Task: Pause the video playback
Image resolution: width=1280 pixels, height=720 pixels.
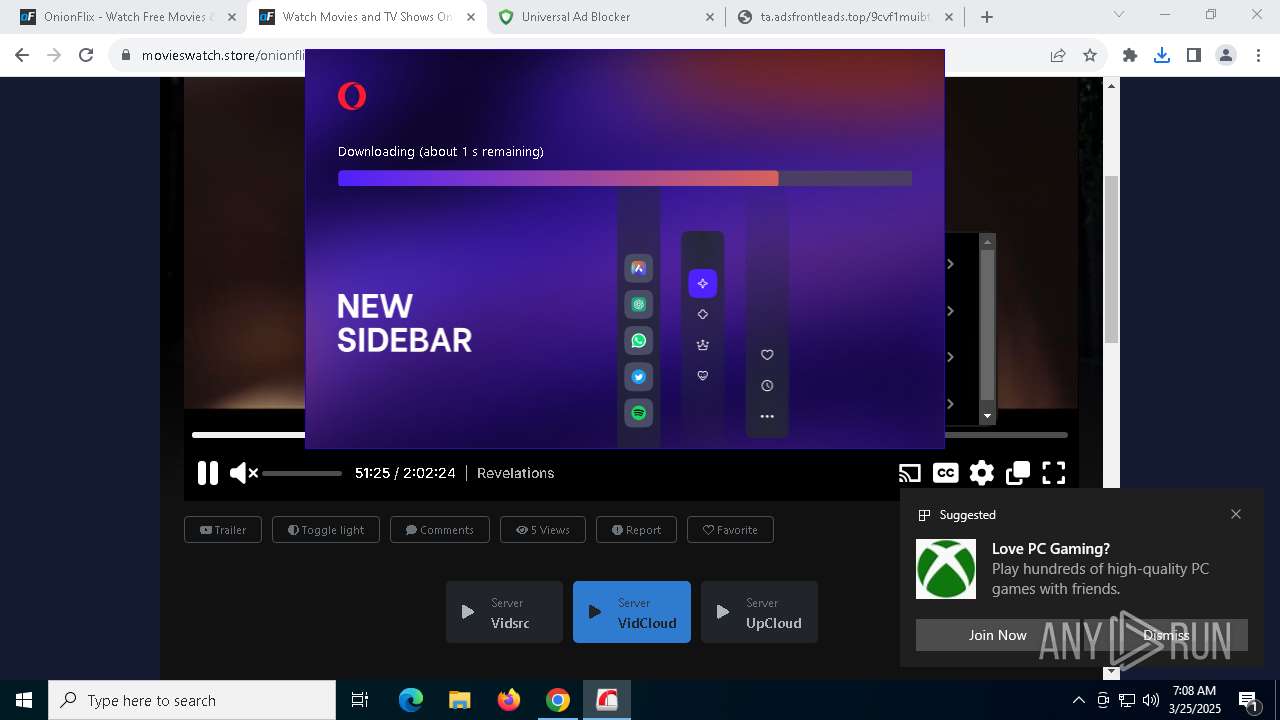Action: 208,473
